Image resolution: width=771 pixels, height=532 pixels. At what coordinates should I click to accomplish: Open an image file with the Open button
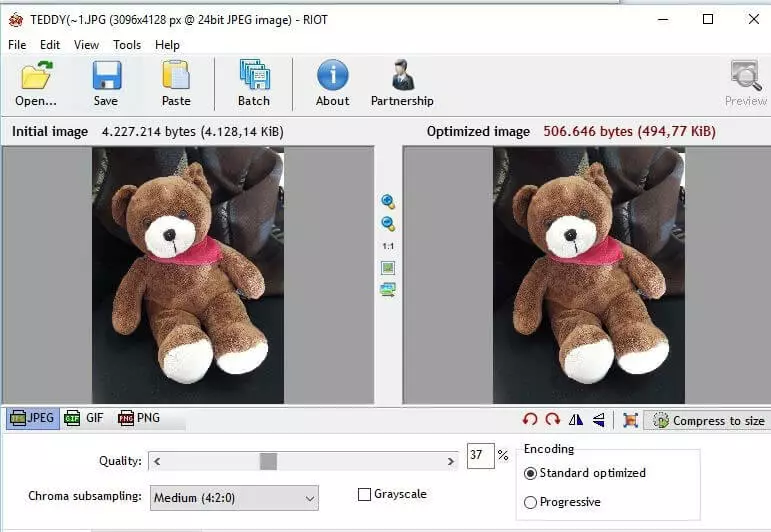pos(36,84)
